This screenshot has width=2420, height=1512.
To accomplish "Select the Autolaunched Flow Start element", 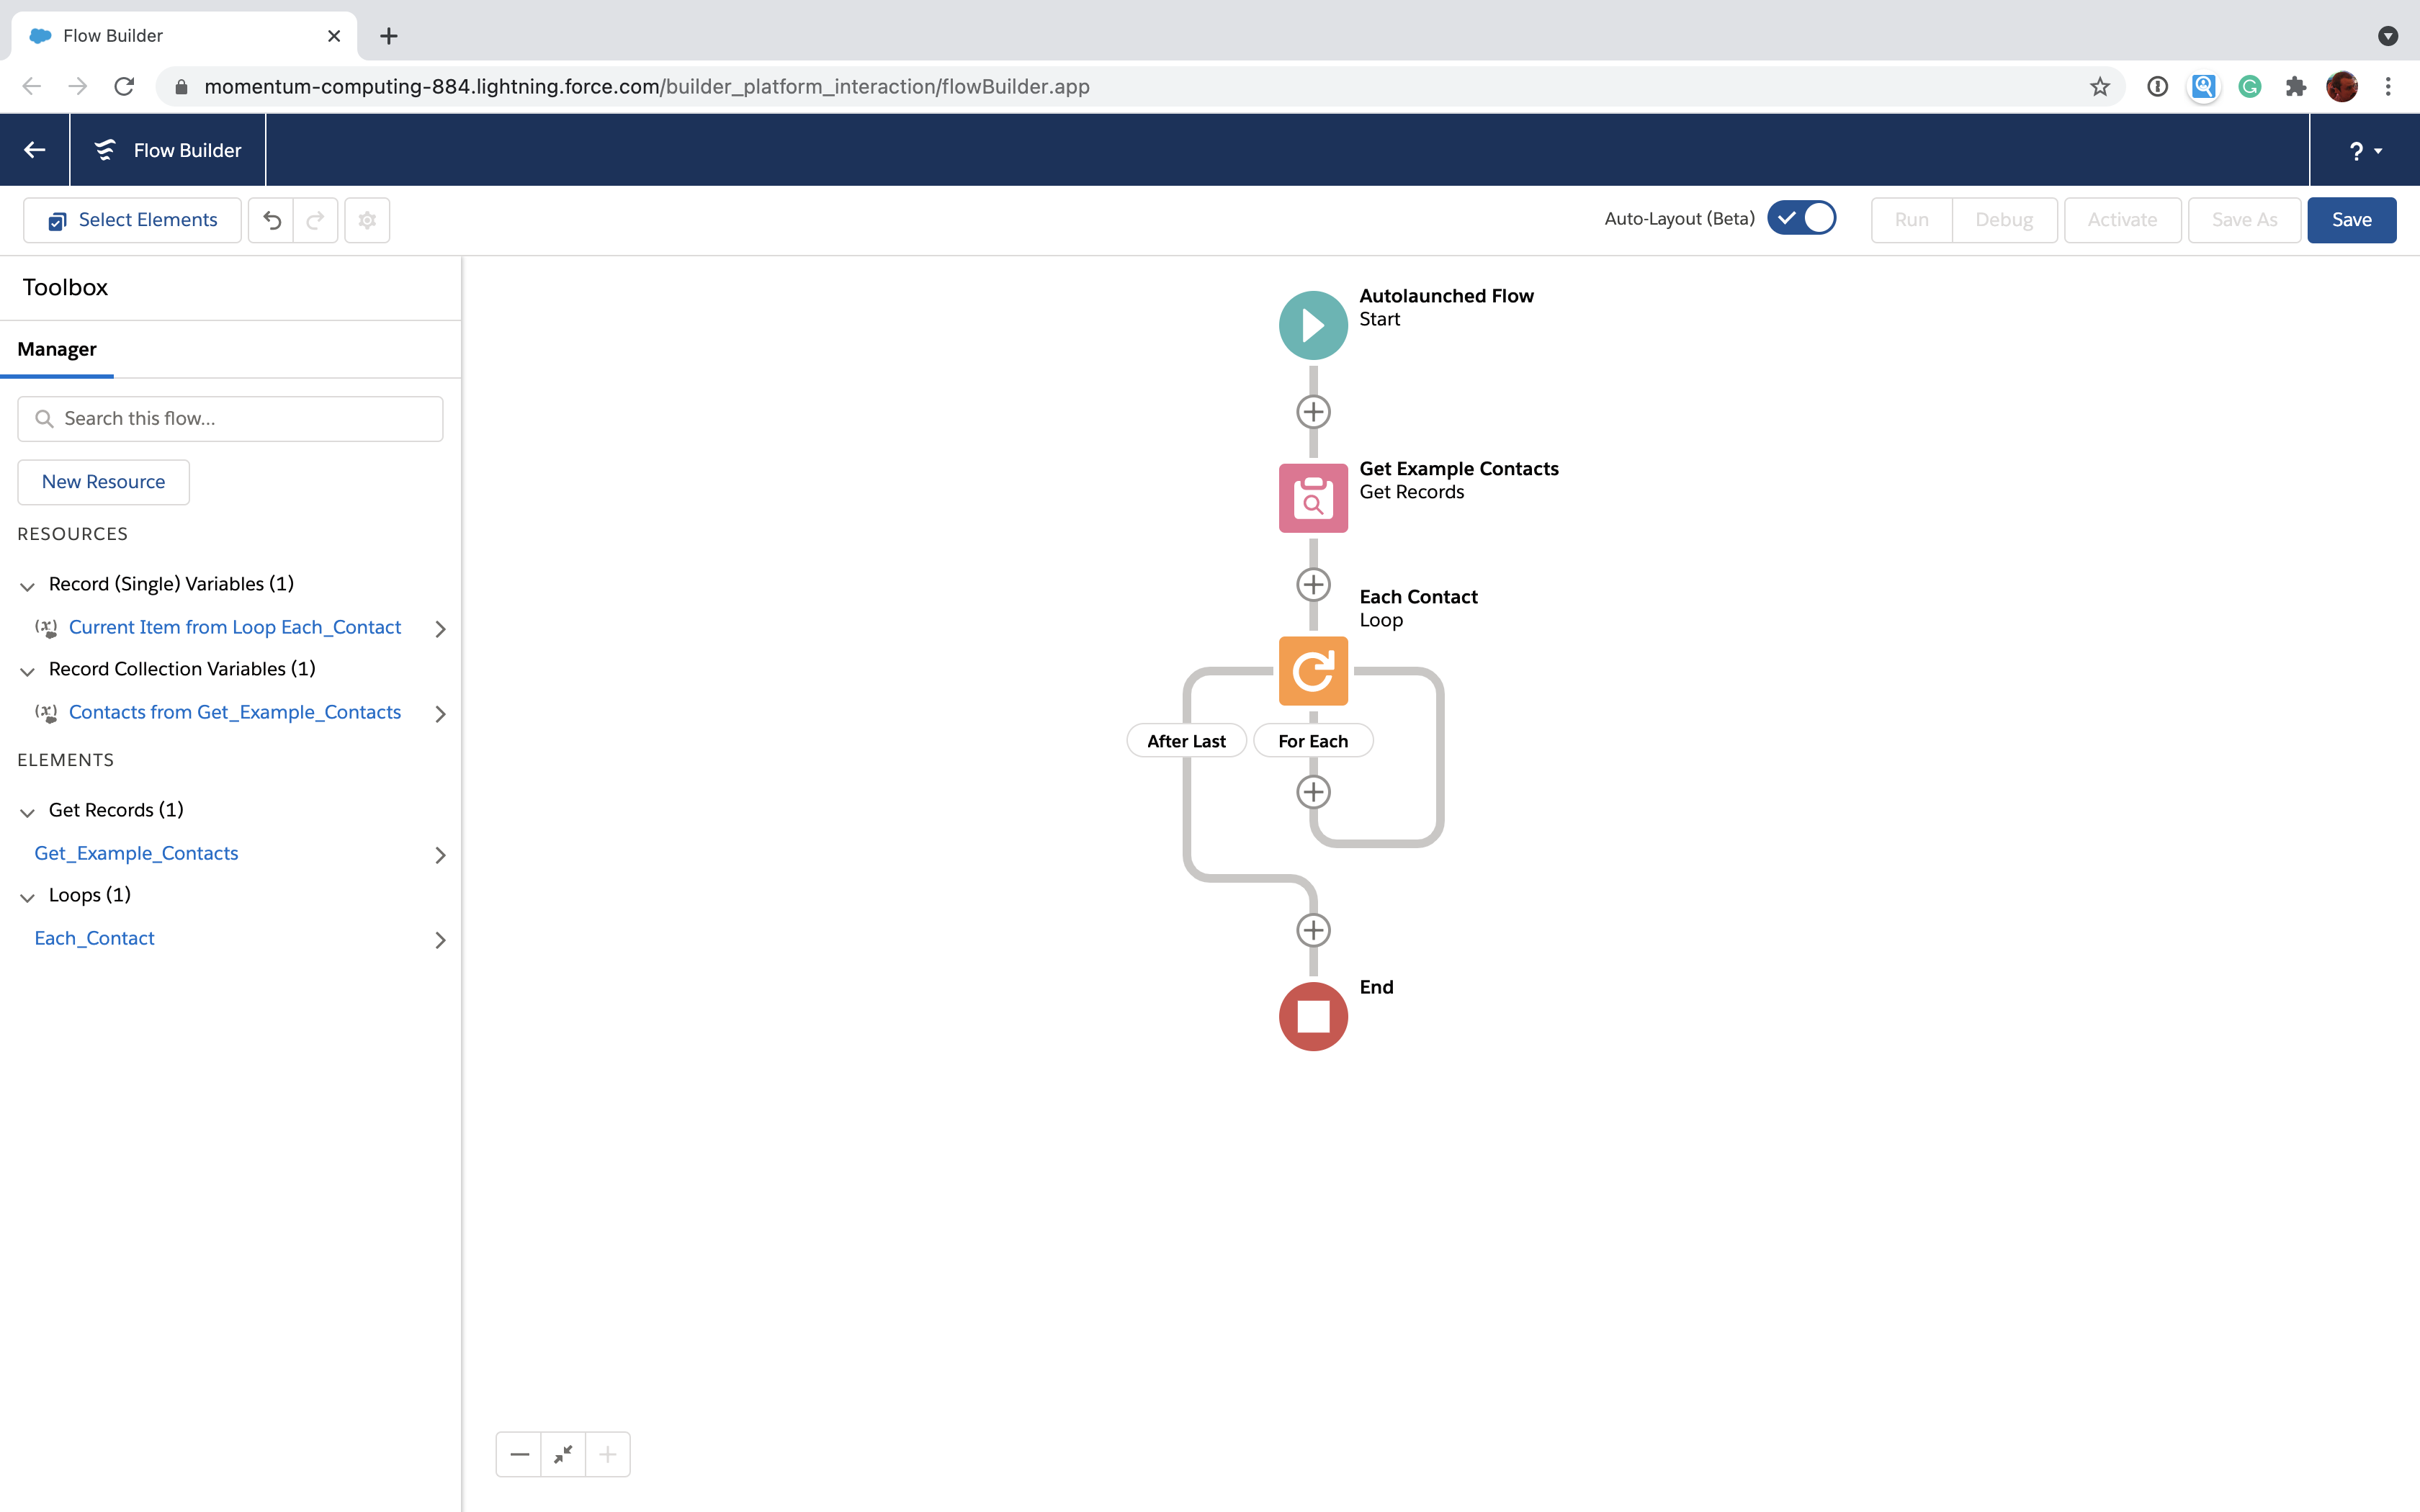I will [1312, 324].
